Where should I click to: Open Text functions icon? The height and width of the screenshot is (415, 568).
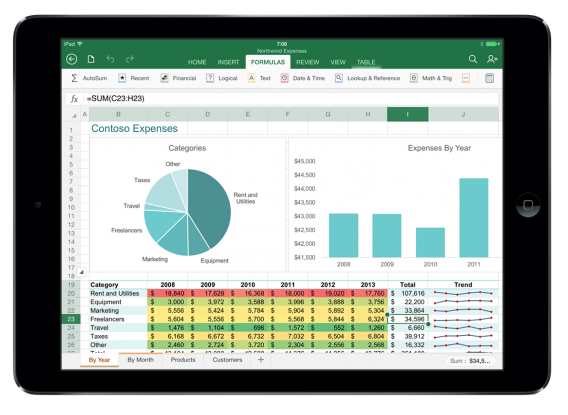(x=251, y=78)
